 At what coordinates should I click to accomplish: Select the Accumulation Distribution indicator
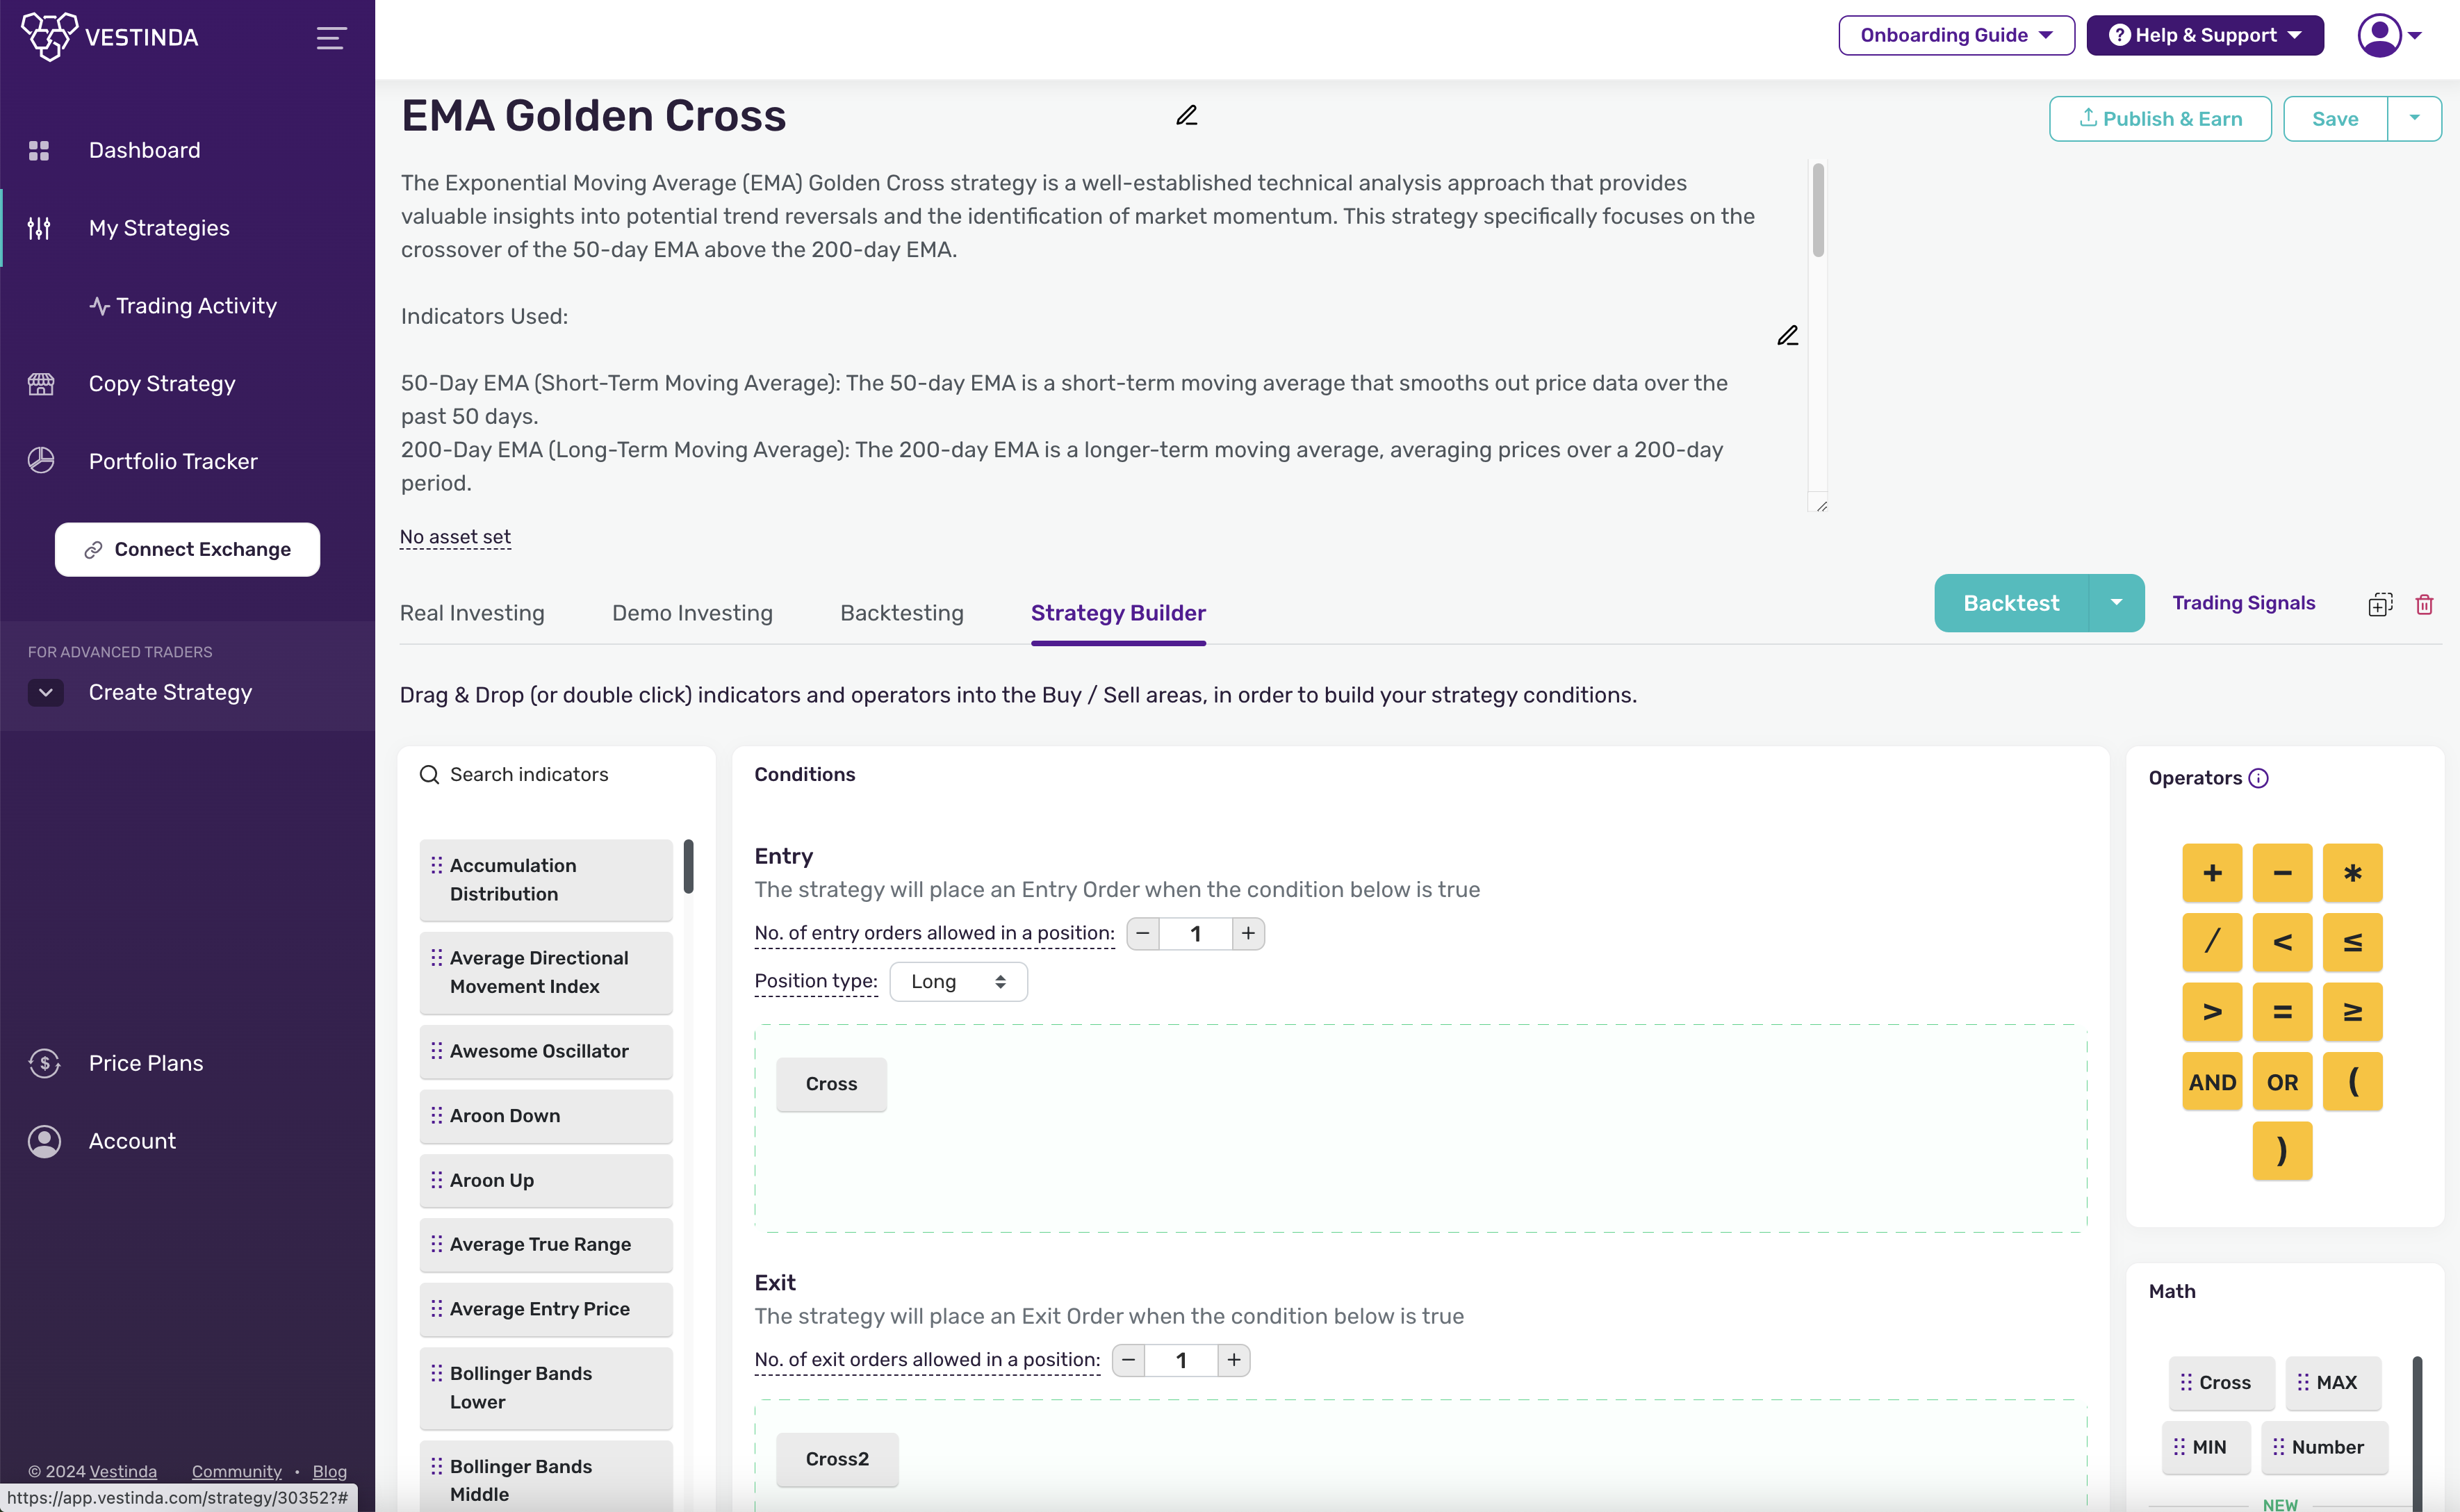[546, 880]
